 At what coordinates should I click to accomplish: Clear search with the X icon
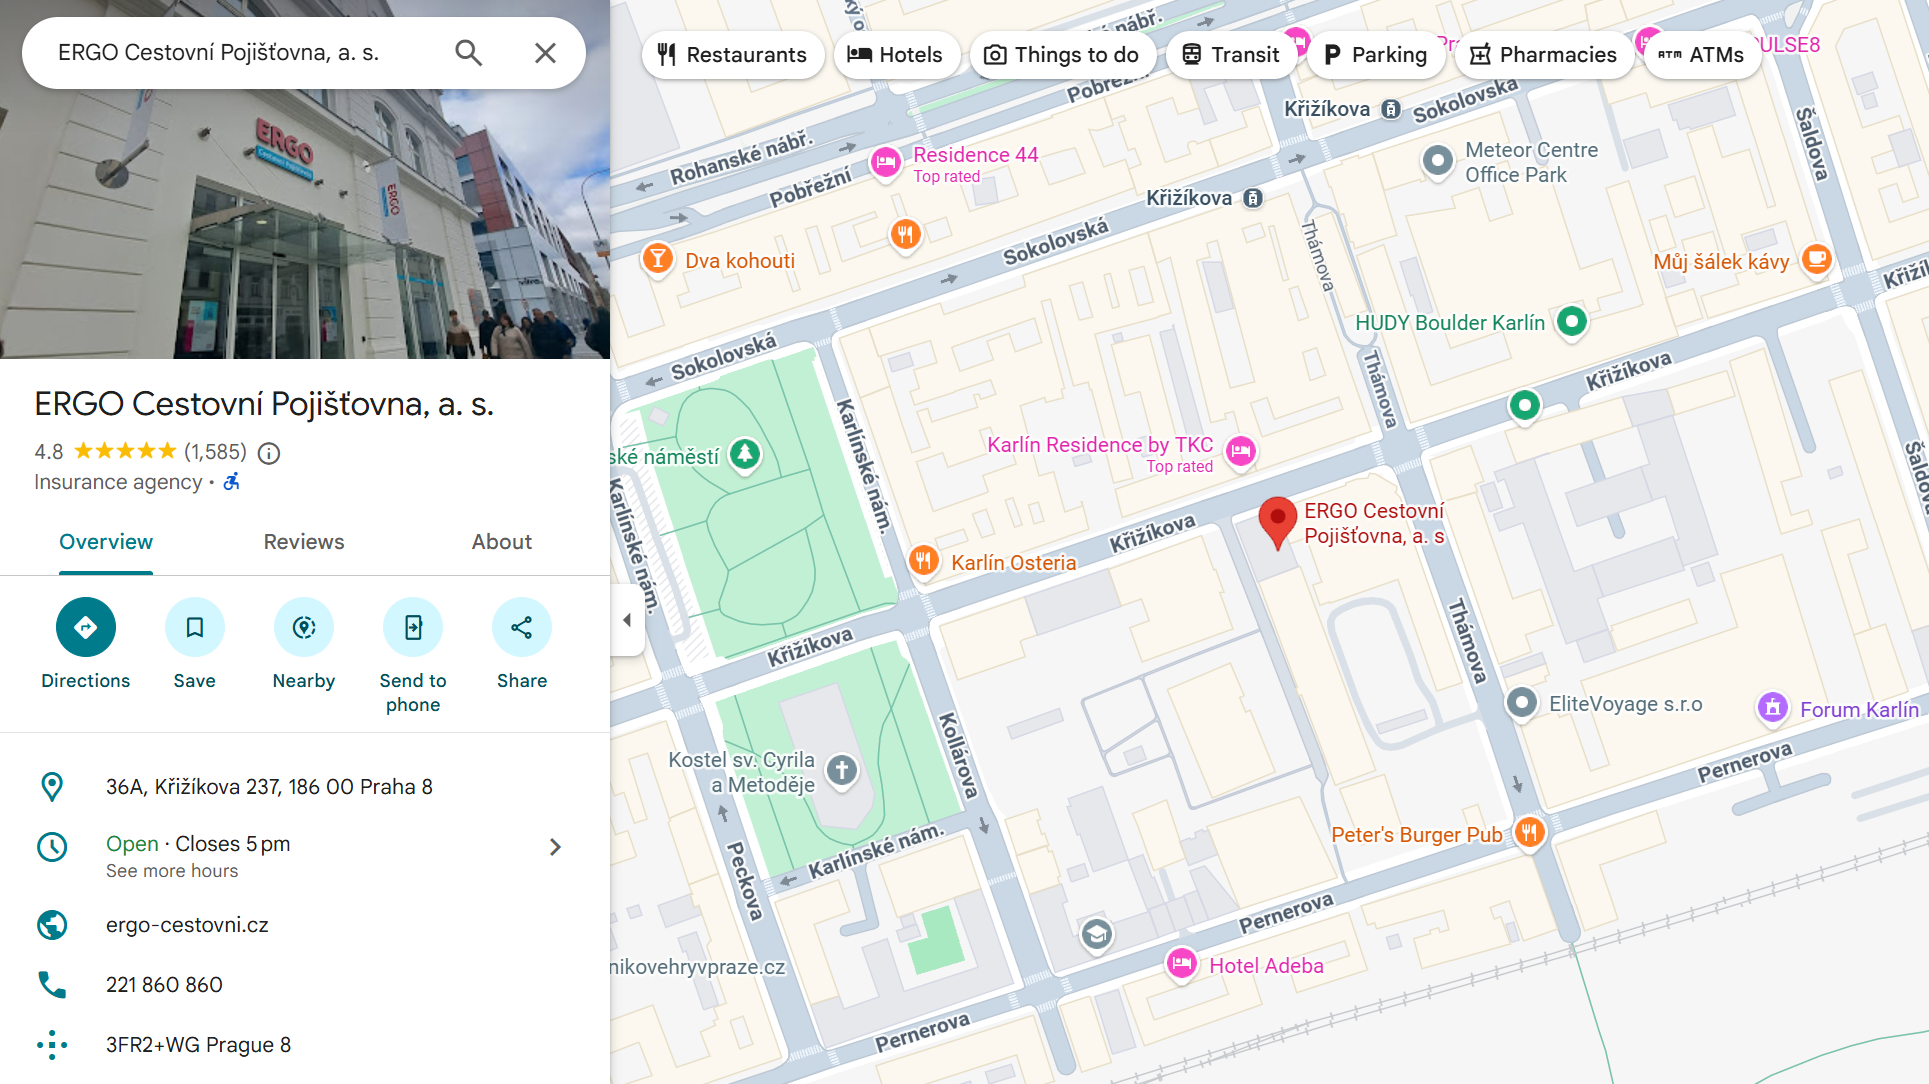[545, 53]
